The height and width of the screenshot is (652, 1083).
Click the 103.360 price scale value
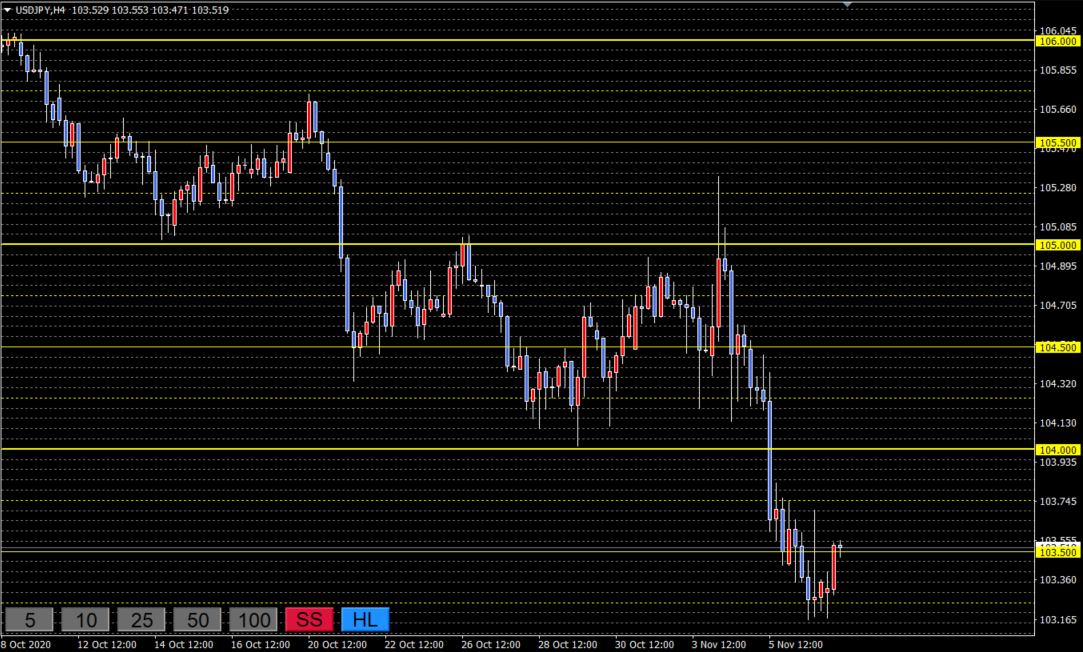click(1058, 579)
